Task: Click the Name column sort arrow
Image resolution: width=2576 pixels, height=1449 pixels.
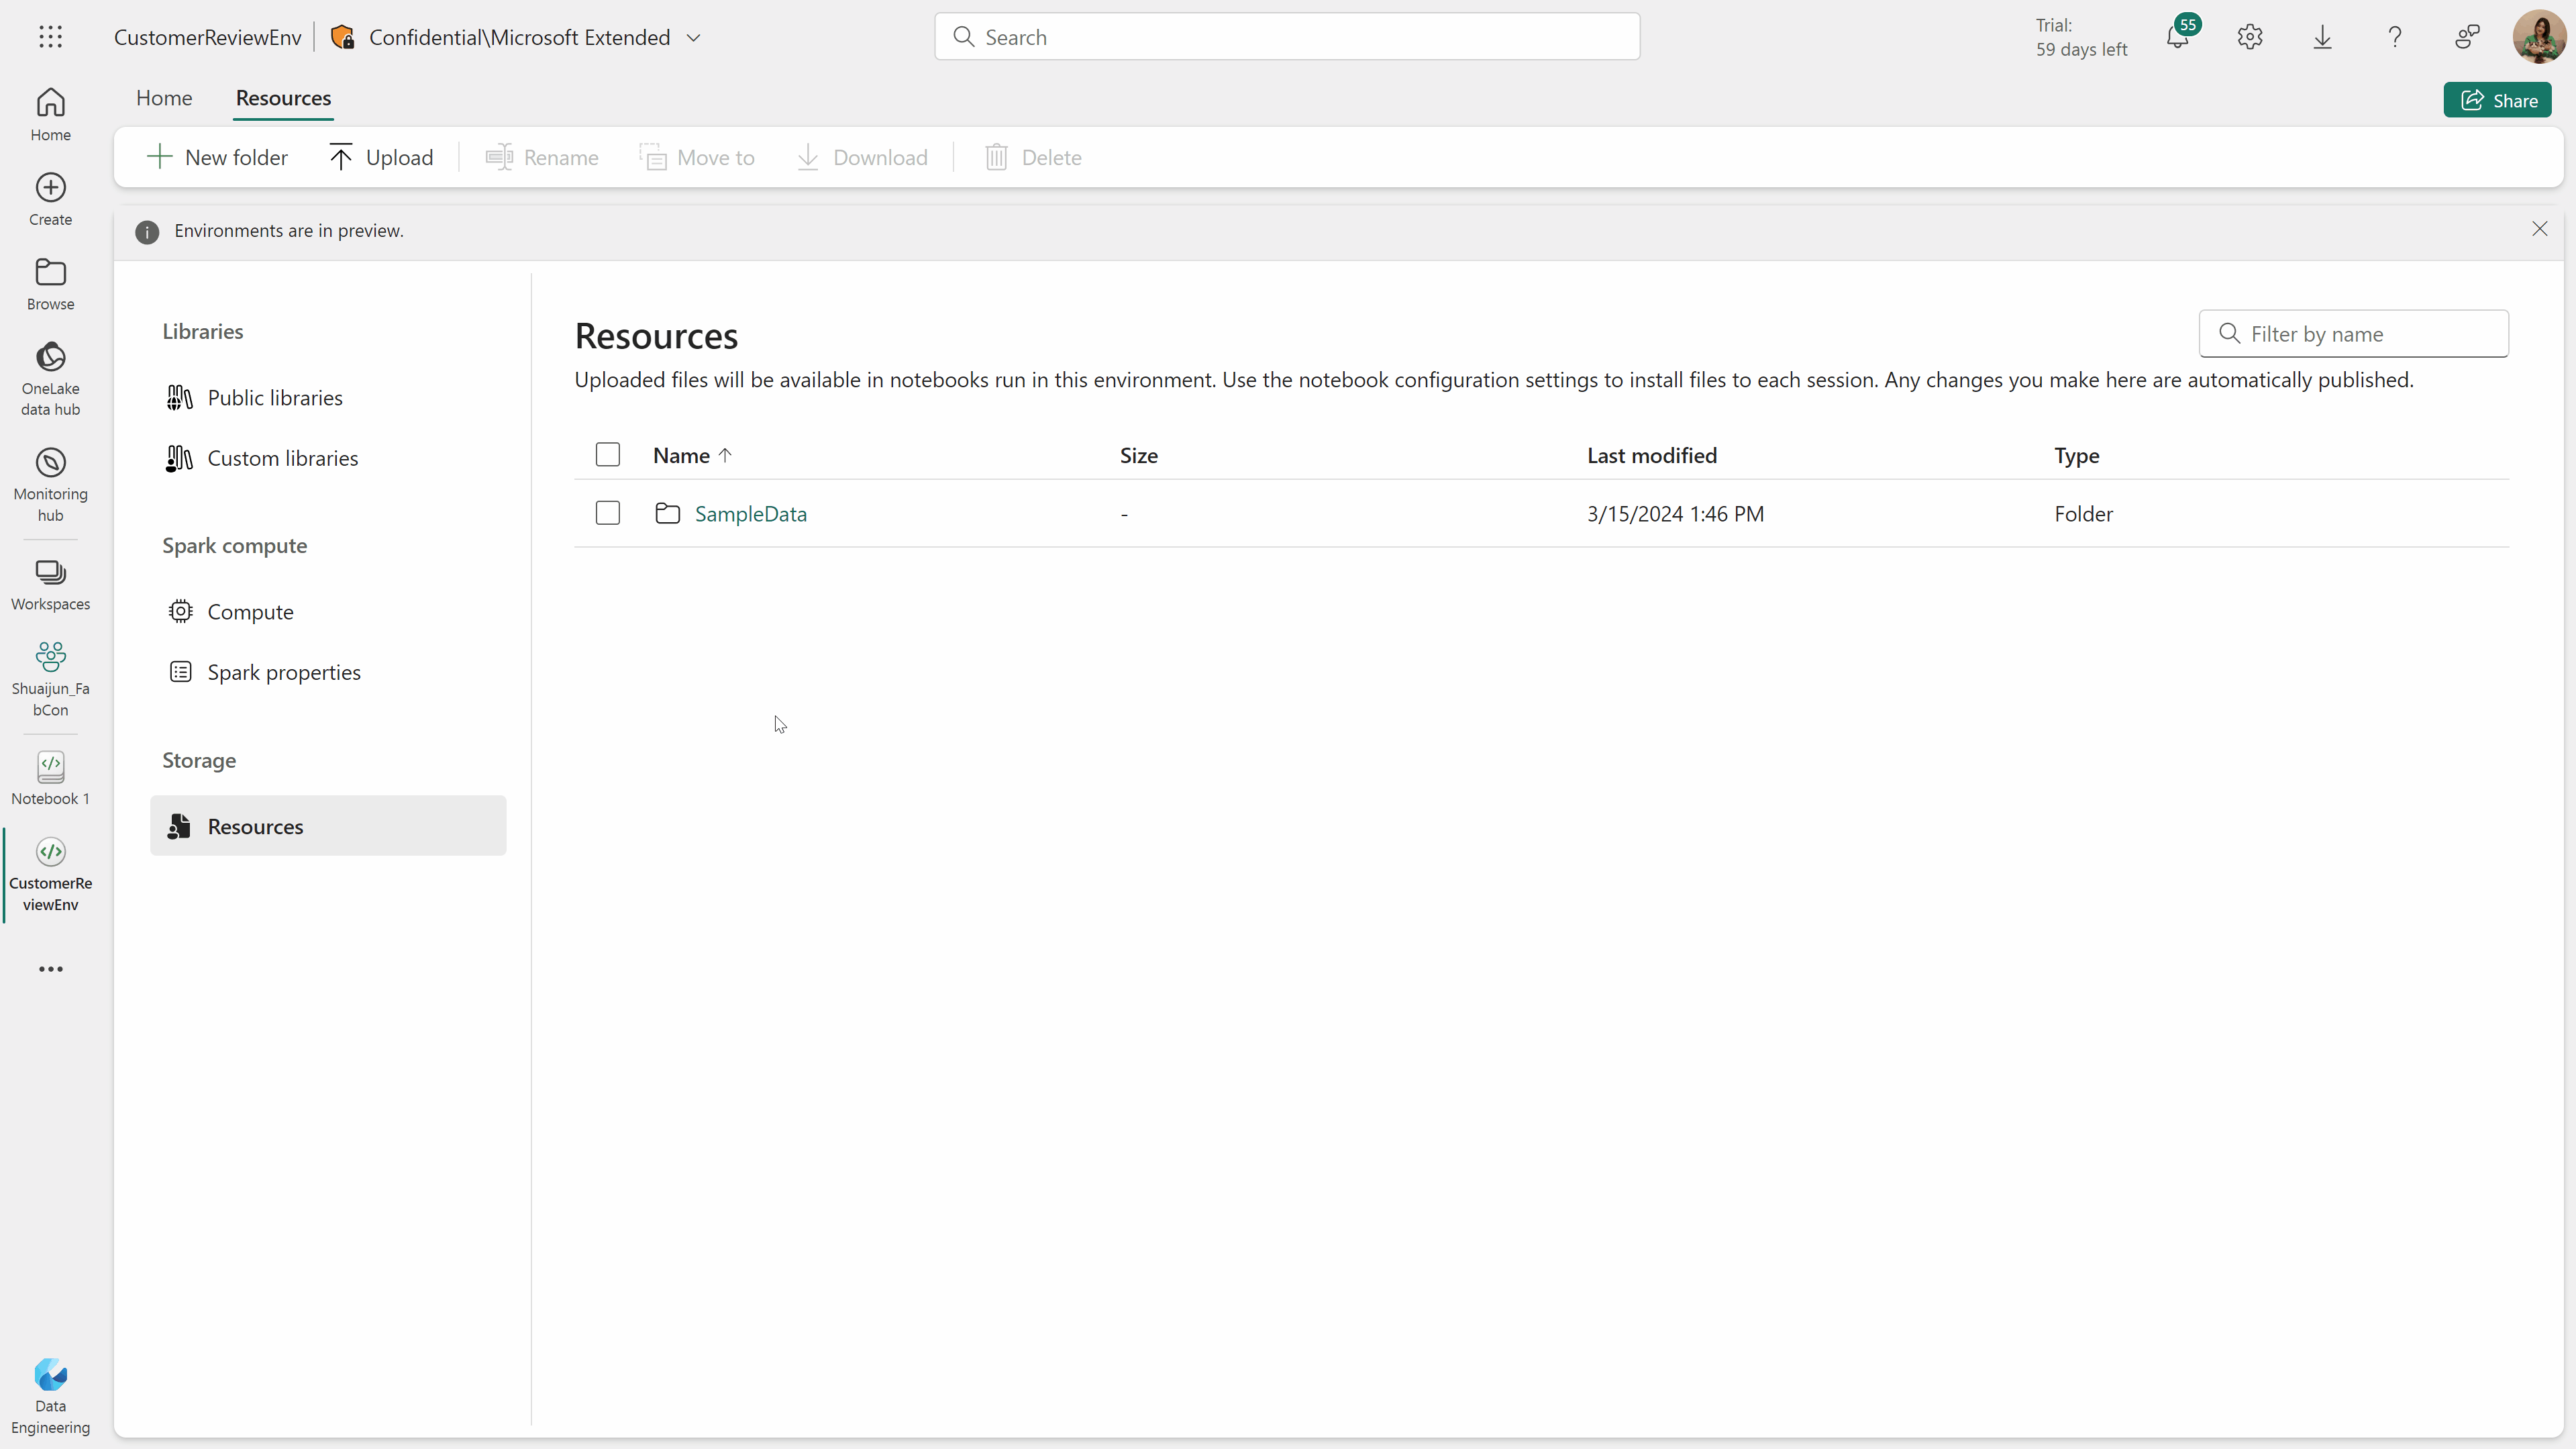Action: click(x=725, y=453)
